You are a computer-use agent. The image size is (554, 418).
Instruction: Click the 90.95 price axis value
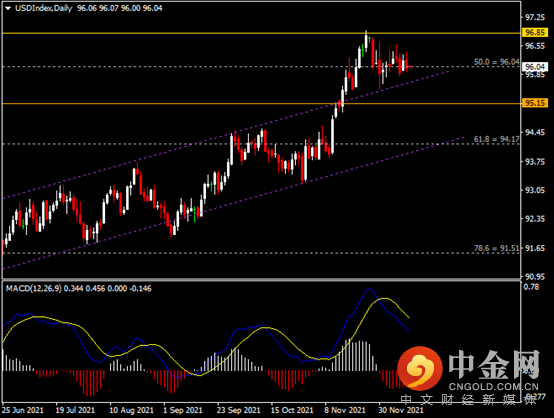535,277
